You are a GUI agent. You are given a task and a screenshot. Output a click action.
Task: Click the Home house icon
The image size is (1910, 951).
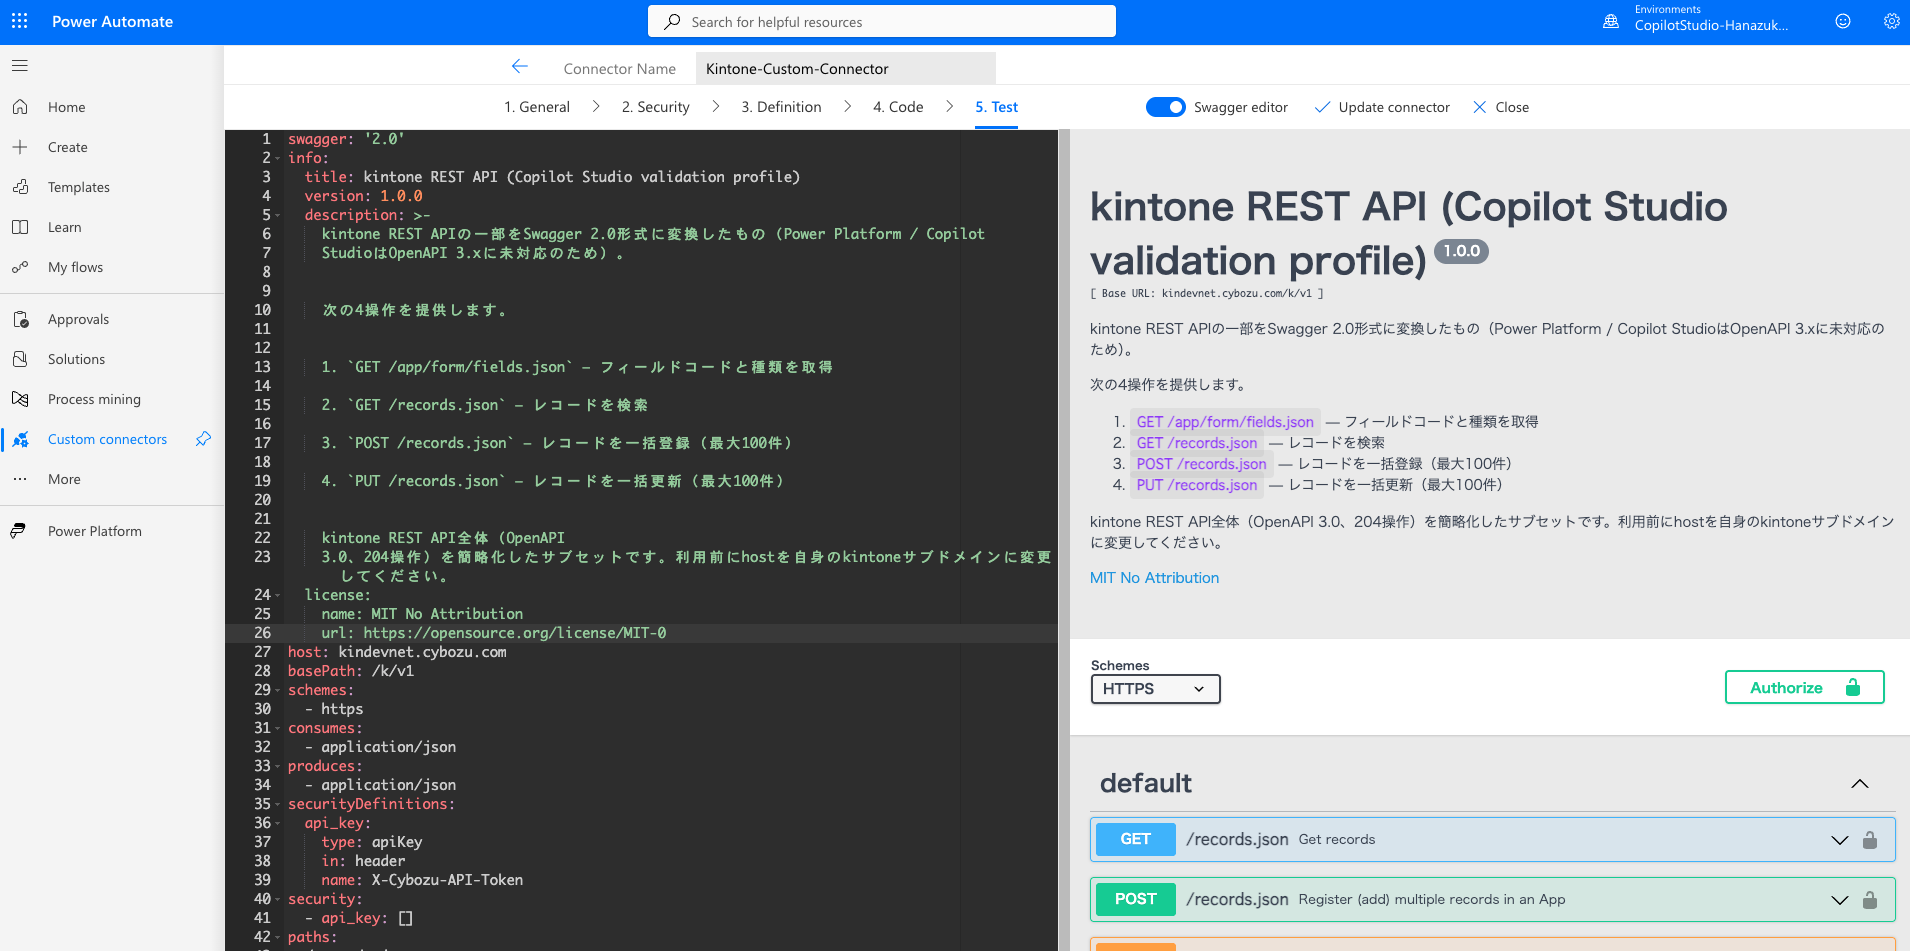pyautogui.click(x=20, y=107)
